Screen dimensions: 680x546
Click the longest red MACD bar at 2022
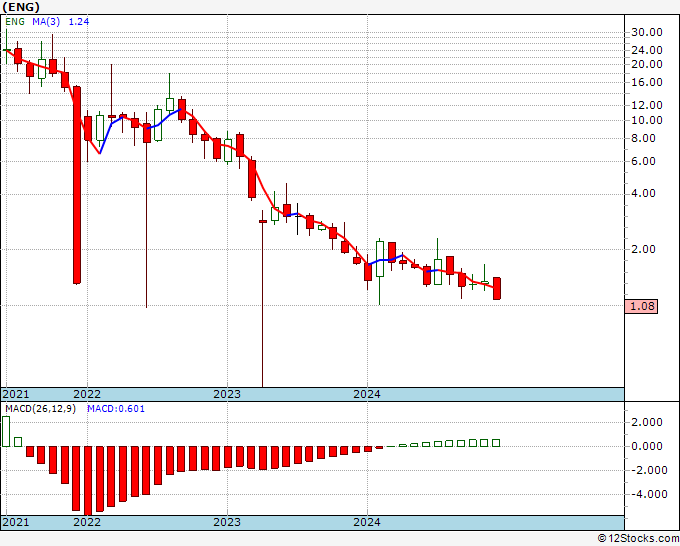click(88, 481)
